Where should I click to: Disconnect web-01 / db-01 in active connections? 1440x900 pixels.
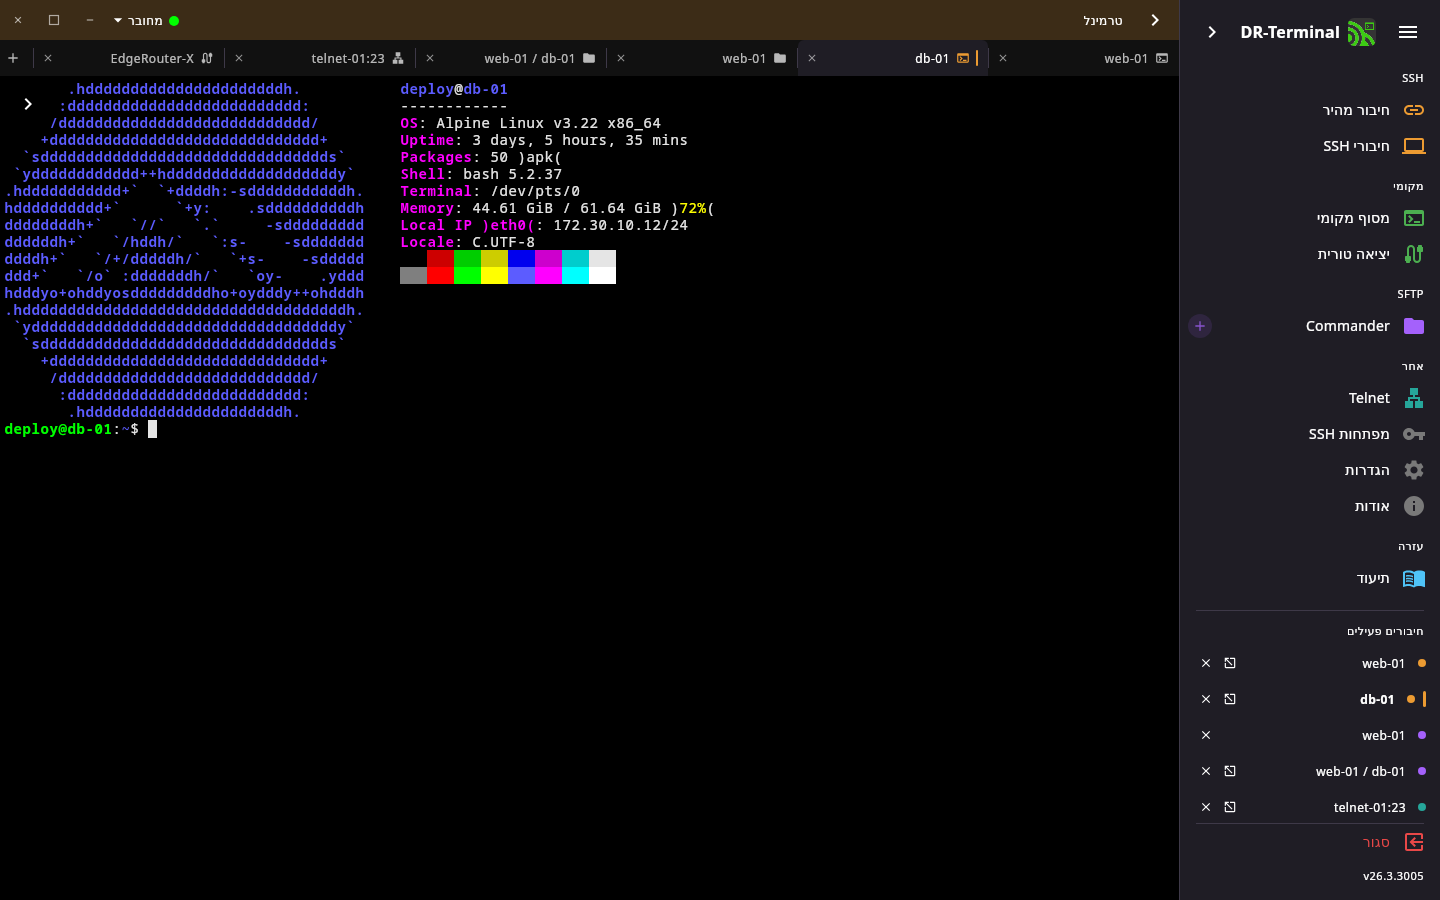[x=1206, y=771]
